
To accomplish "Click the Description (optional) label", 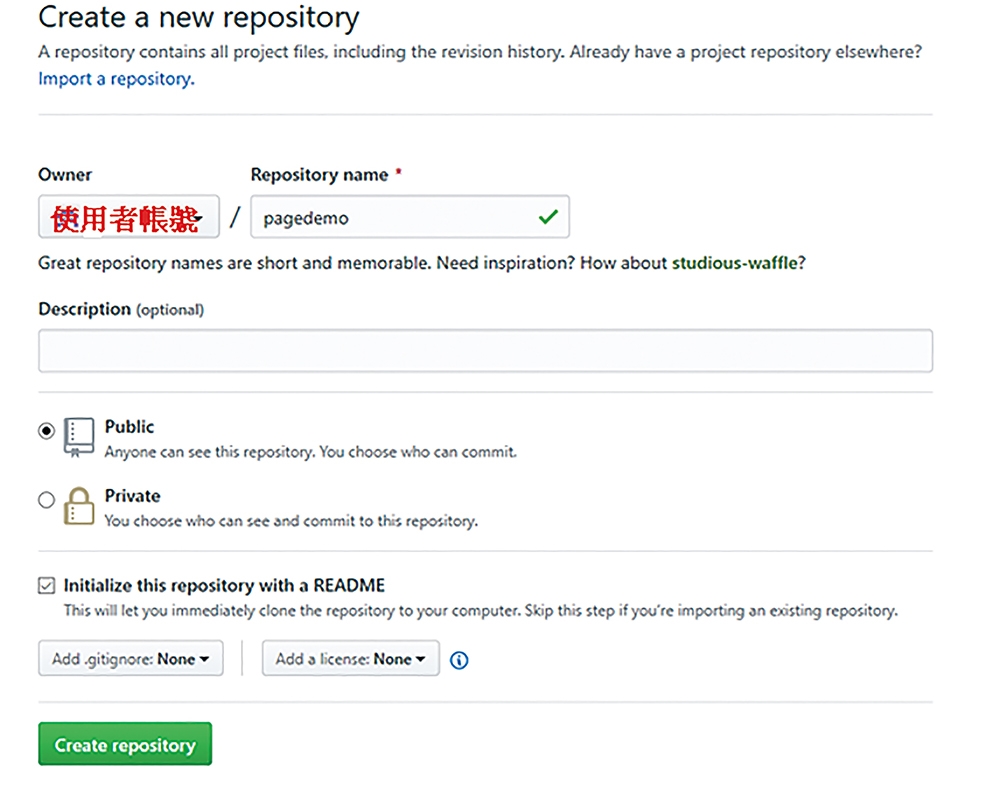I will tap(121, 309).
